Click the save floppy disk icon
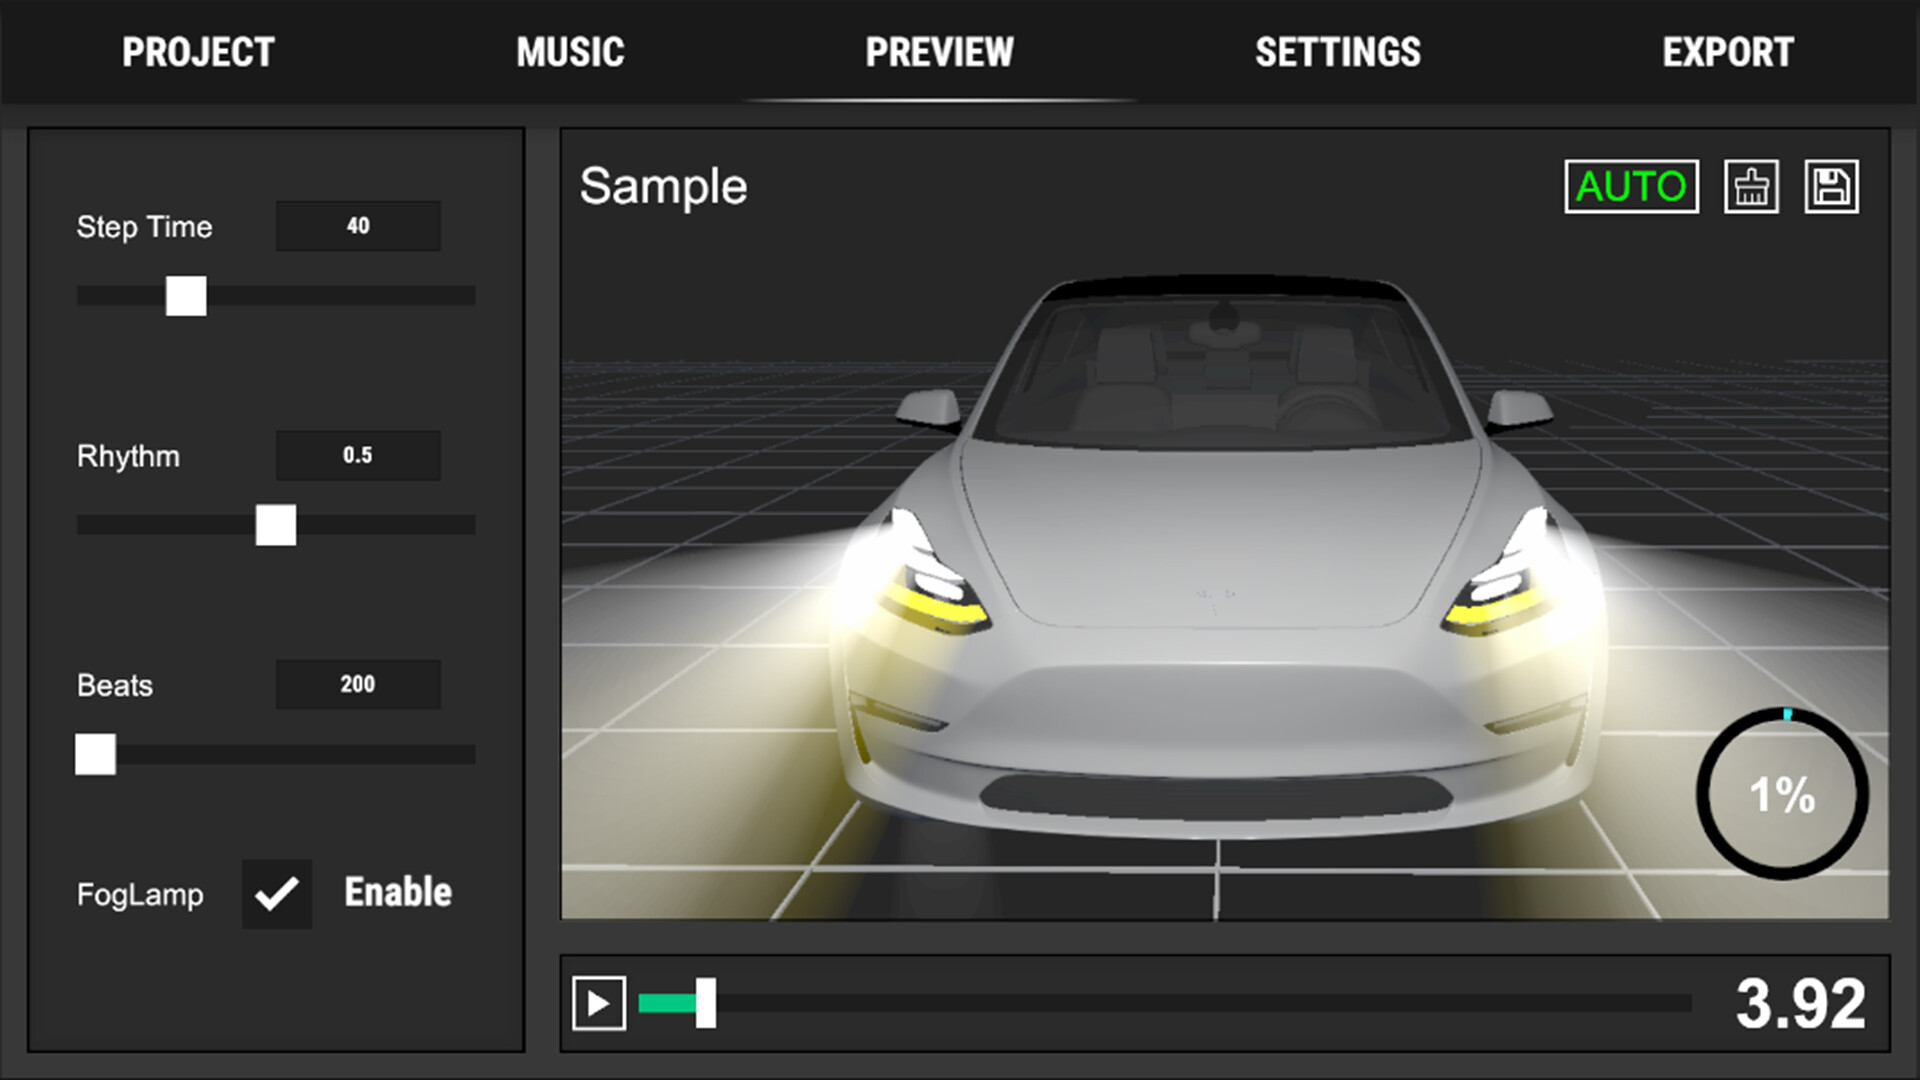The image size is (1920, 1080). point(1830,186)
